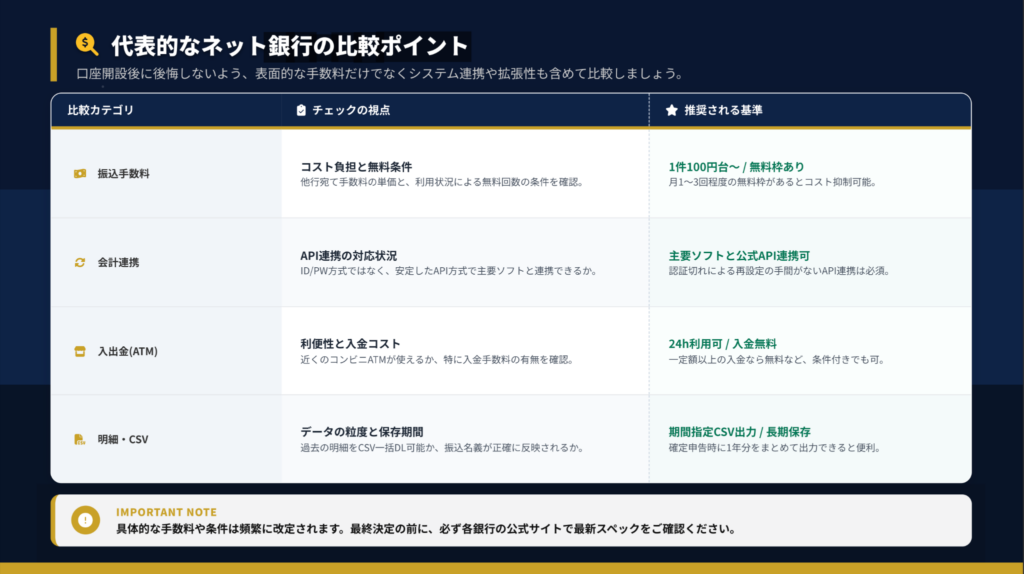Click the file icon next to 明細・CSV
The image size is (1024, 574).
tap(80, 439)
